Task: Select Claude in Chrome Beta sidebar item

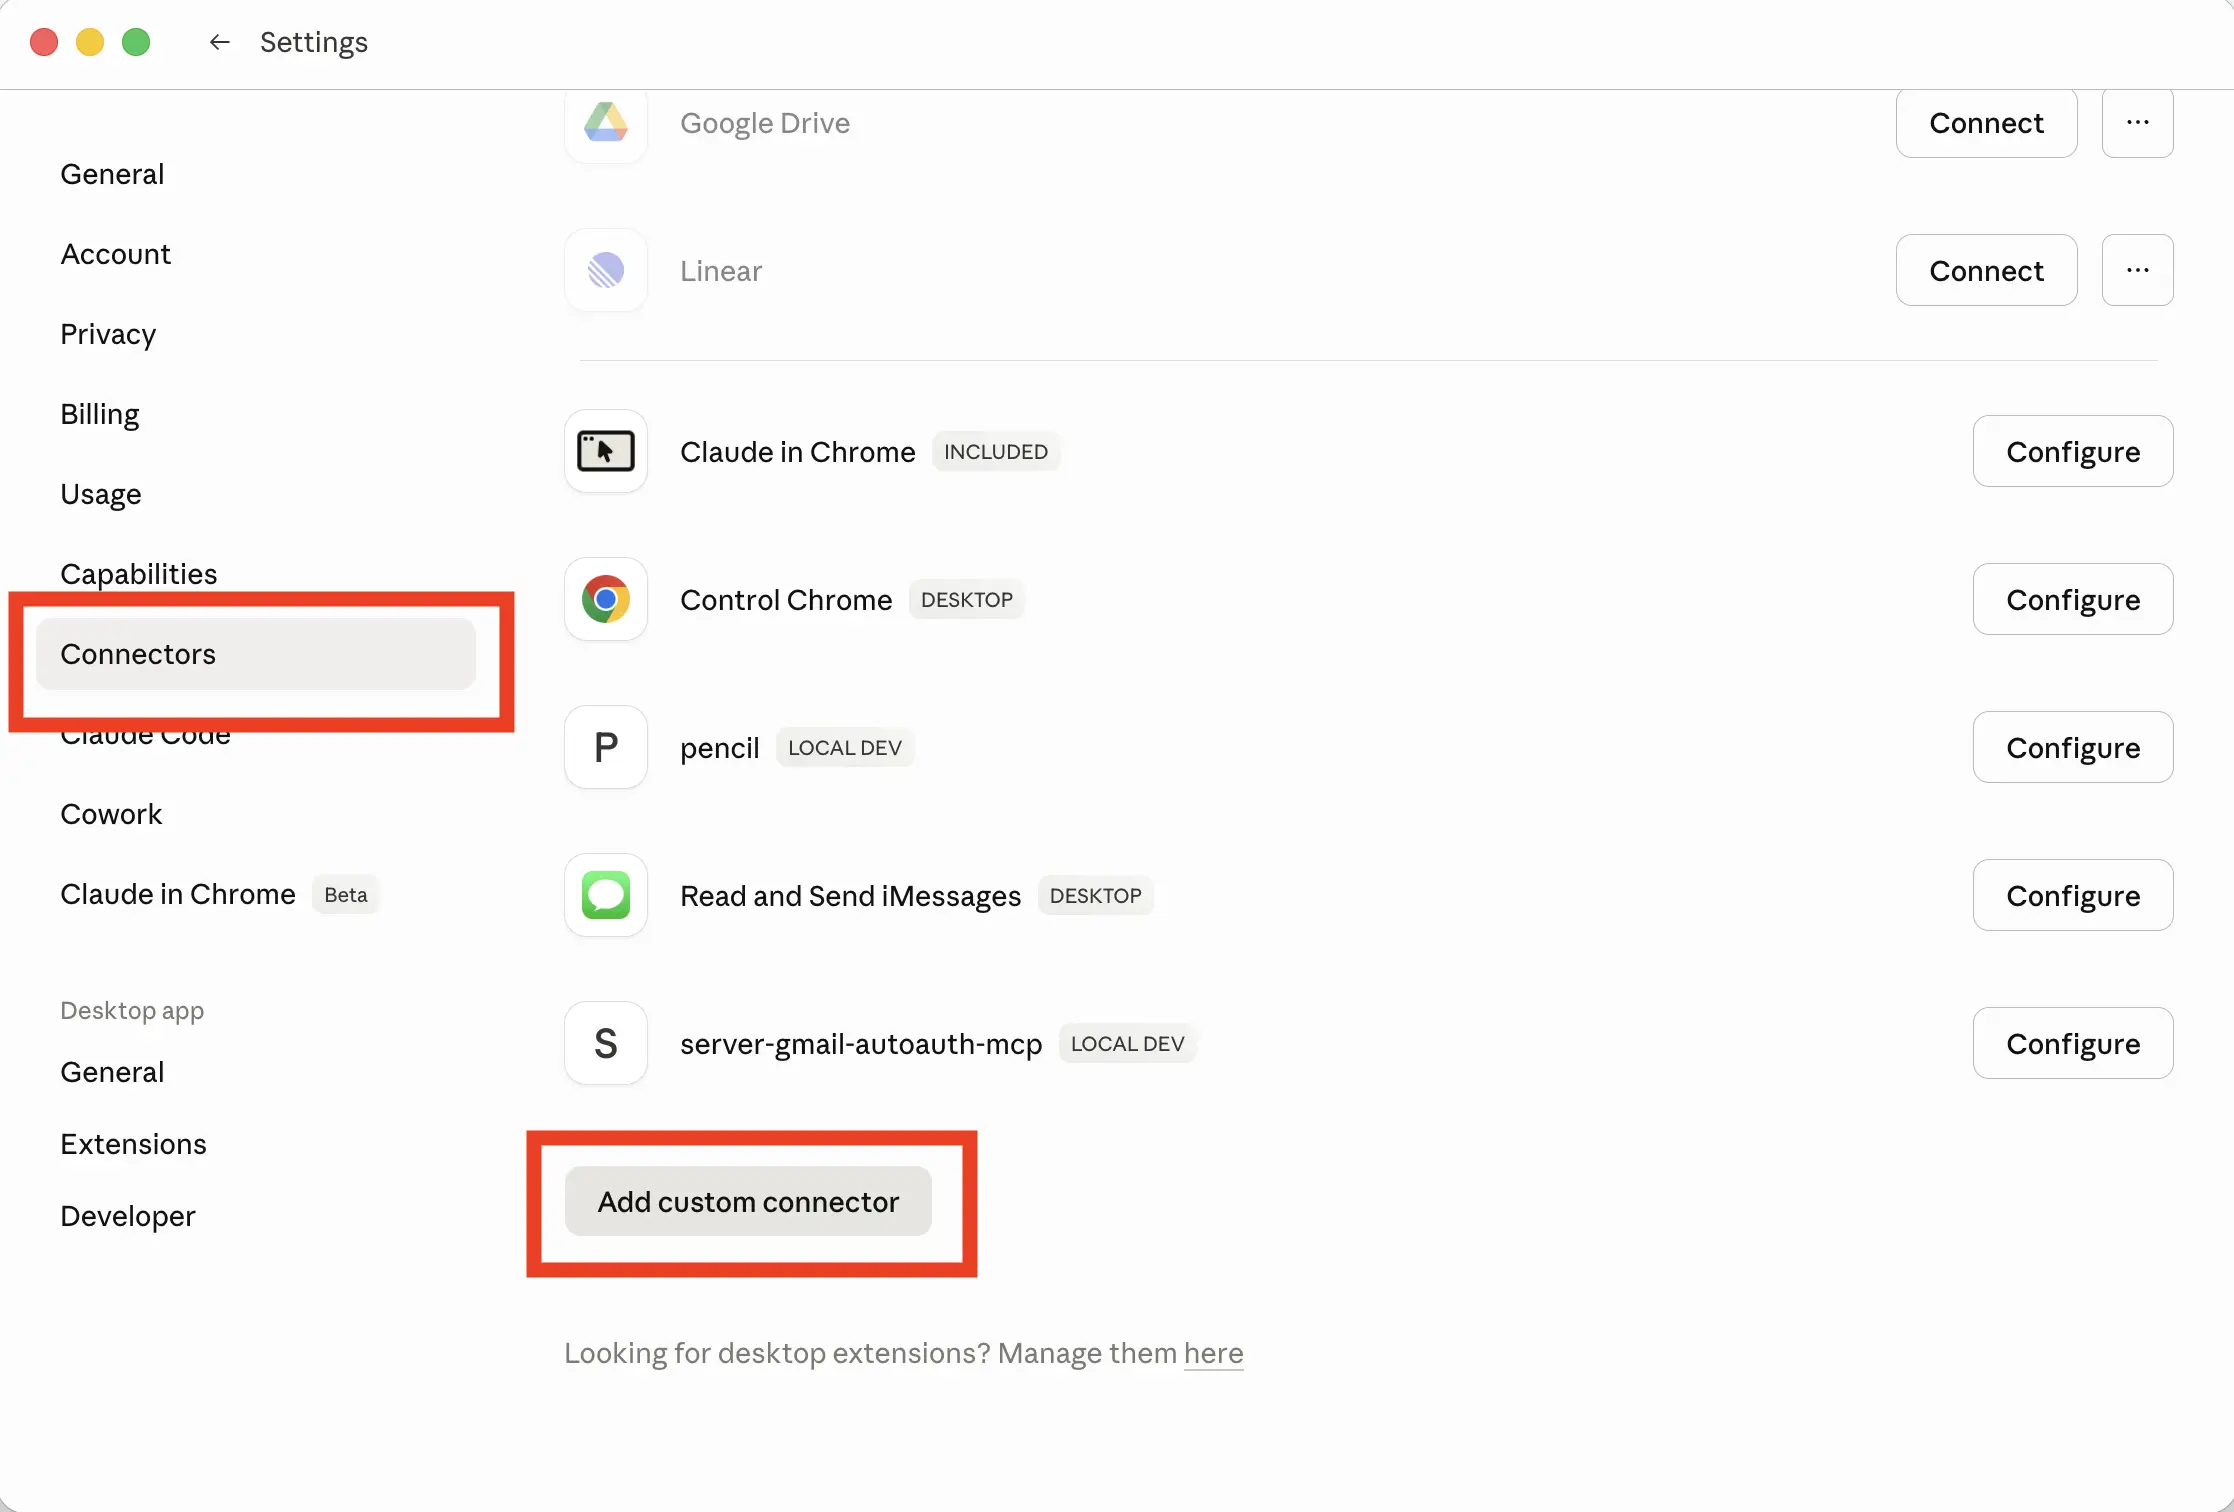Action: coord(178,894)
